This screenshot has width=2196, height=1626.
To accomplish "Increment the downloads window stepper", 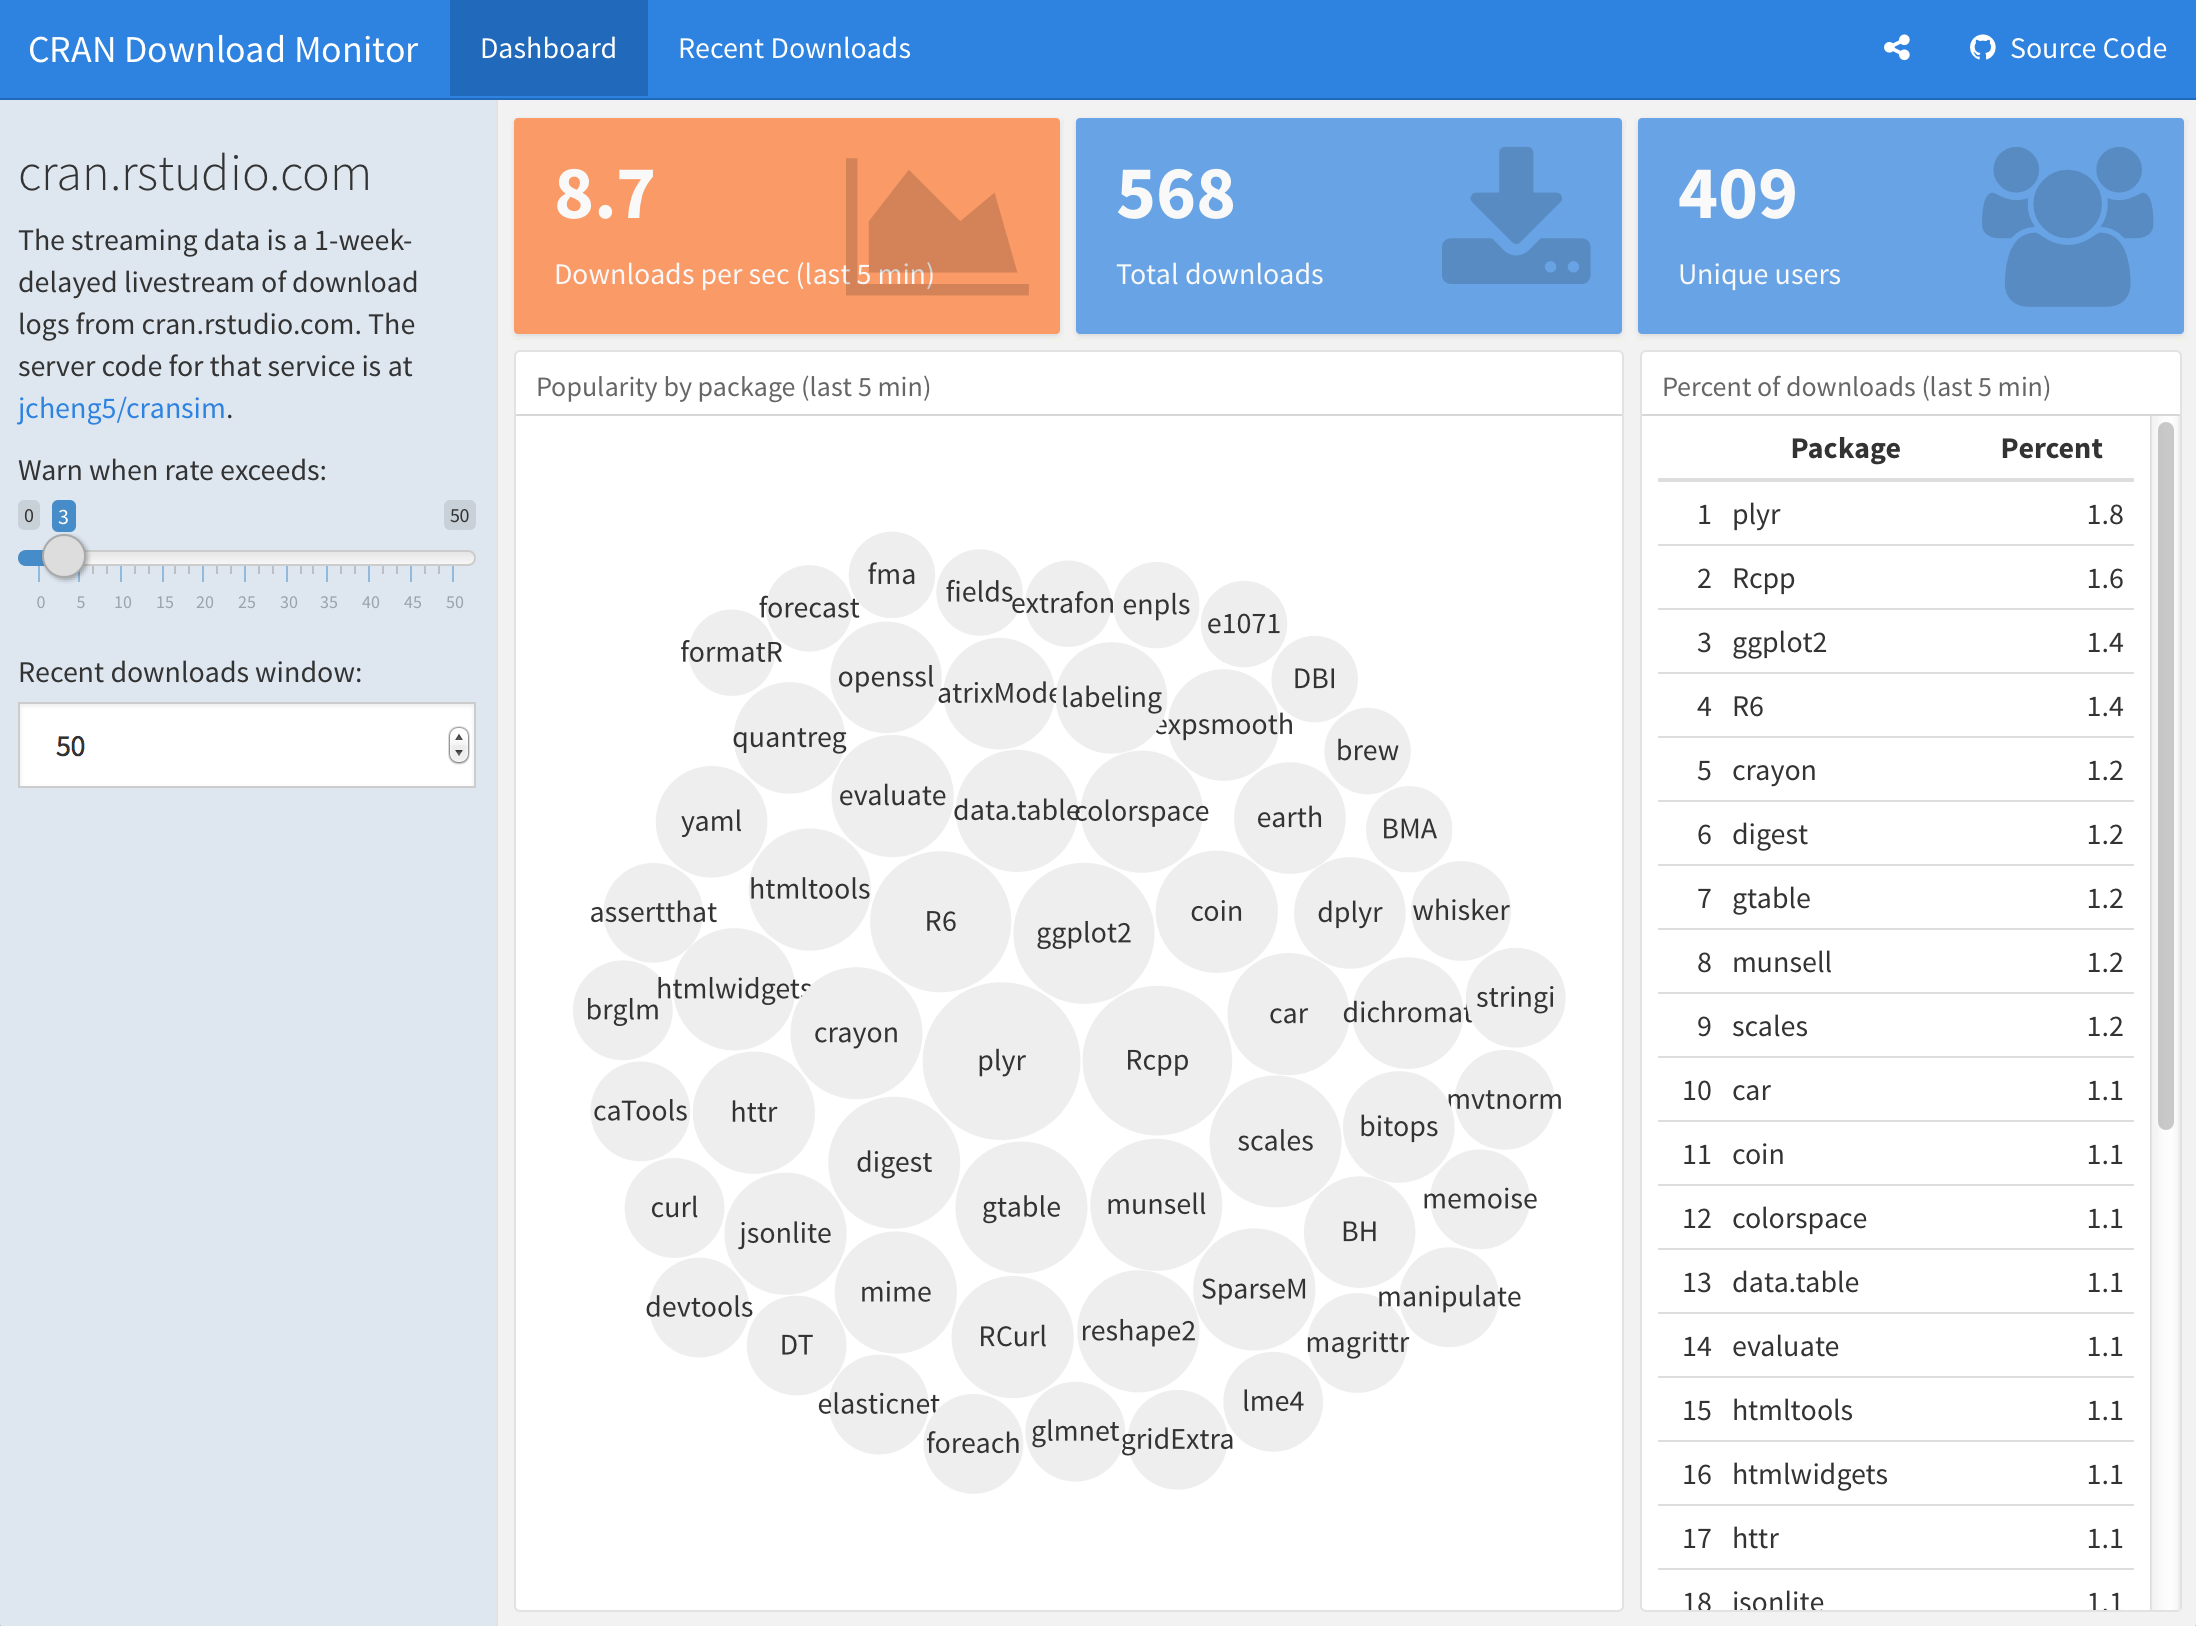I will (459, 738).
